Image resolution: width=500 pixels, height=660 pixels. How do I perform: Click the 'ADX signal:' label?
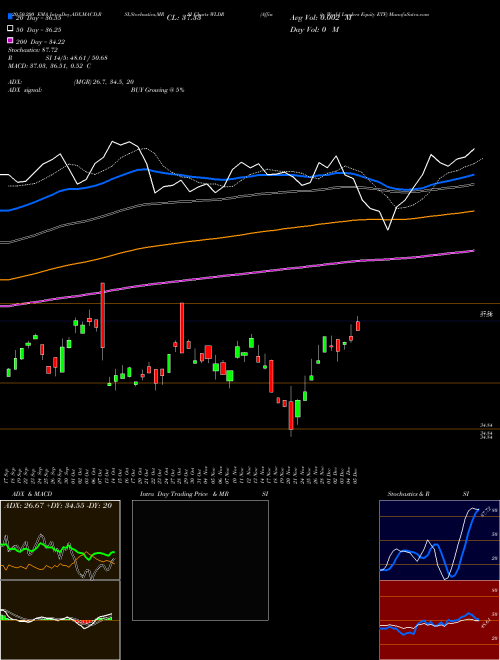(25, 90)
